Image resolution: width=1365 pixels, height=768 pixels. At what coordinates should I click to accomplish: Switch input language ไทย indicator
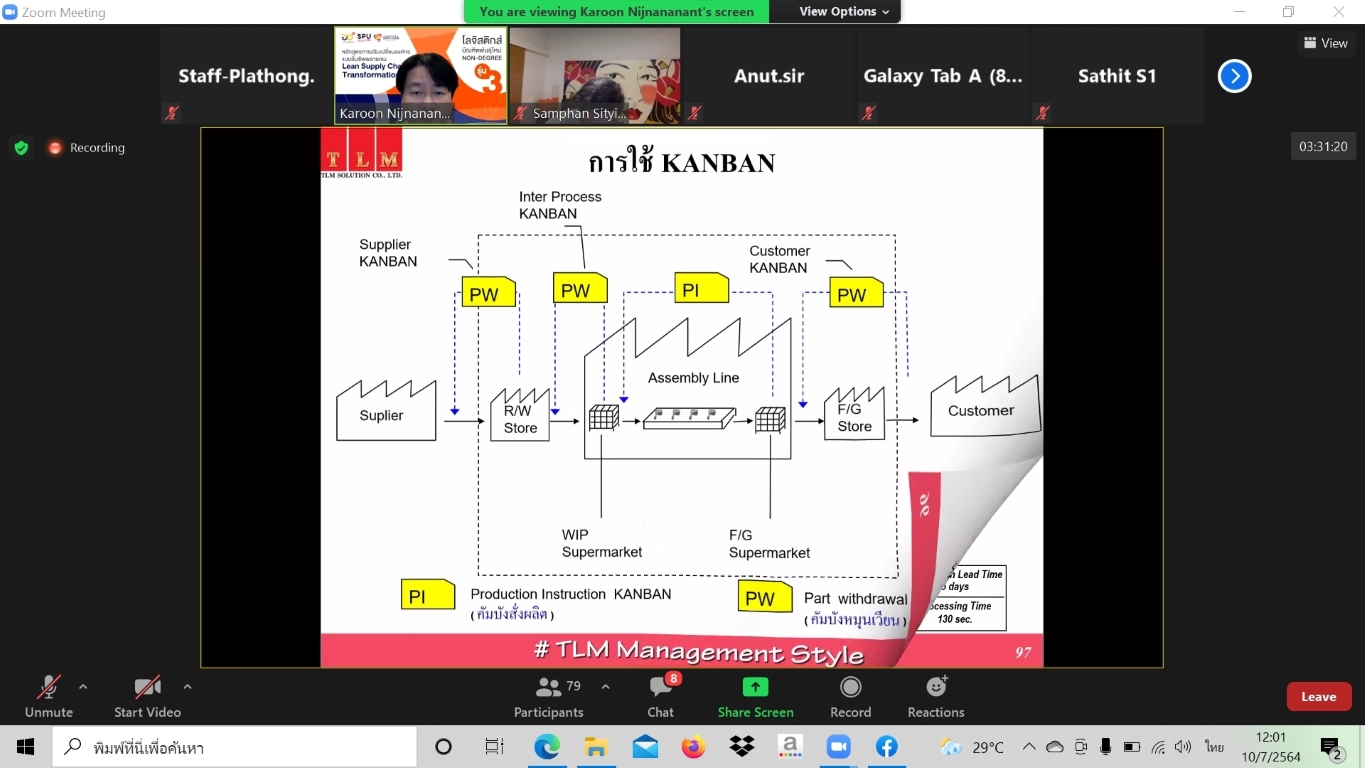[1214, 747]
